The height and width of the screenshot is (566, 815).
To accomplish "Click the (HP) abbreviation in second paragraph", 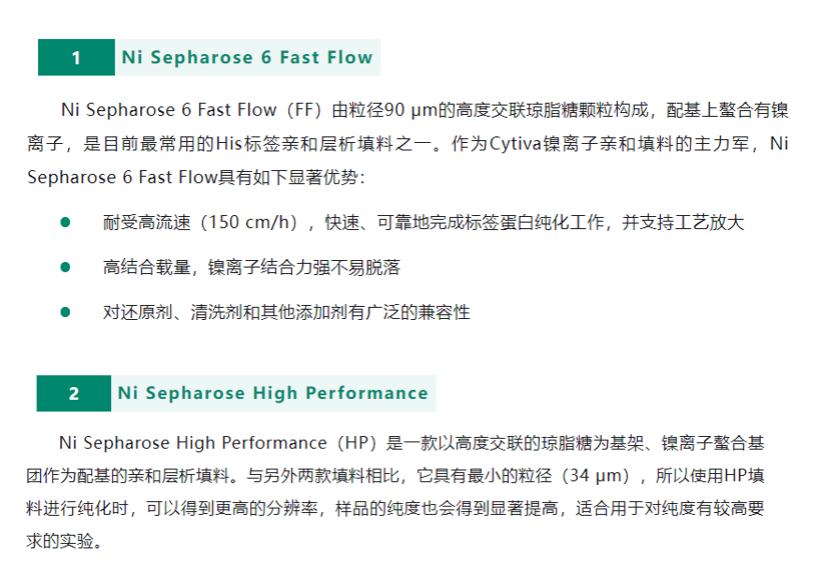I will click(357, 443).
